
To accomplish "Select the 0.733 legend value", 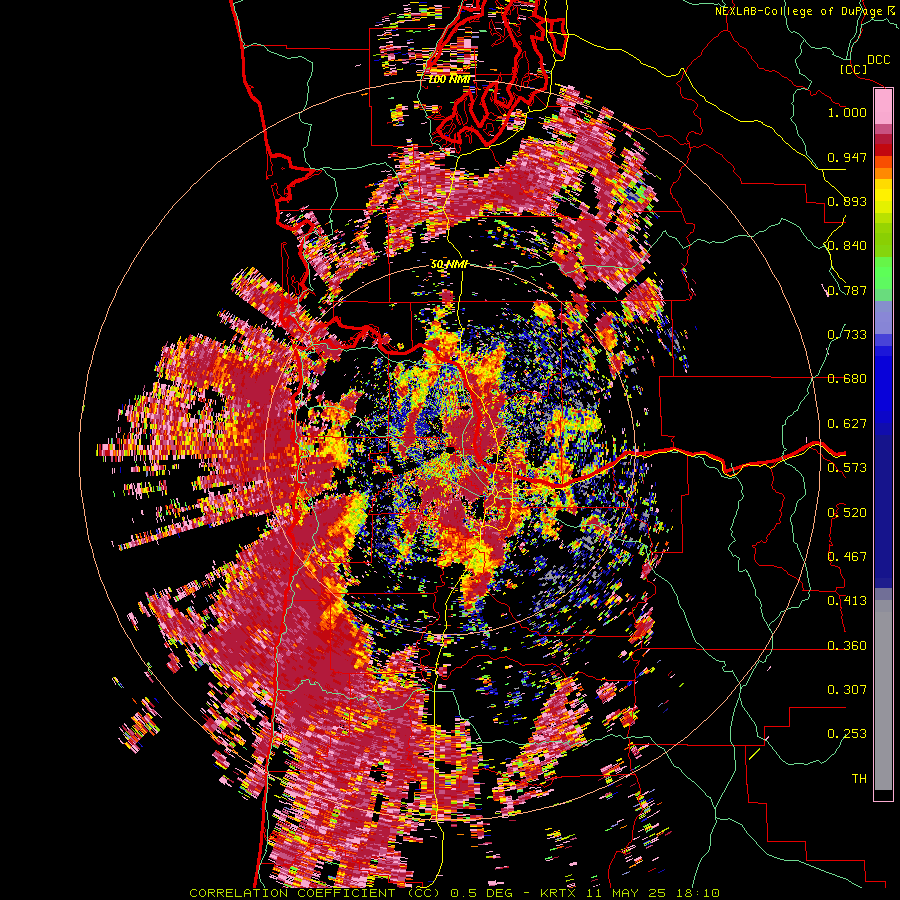I will pyautogui.click(x=847, y=335).
